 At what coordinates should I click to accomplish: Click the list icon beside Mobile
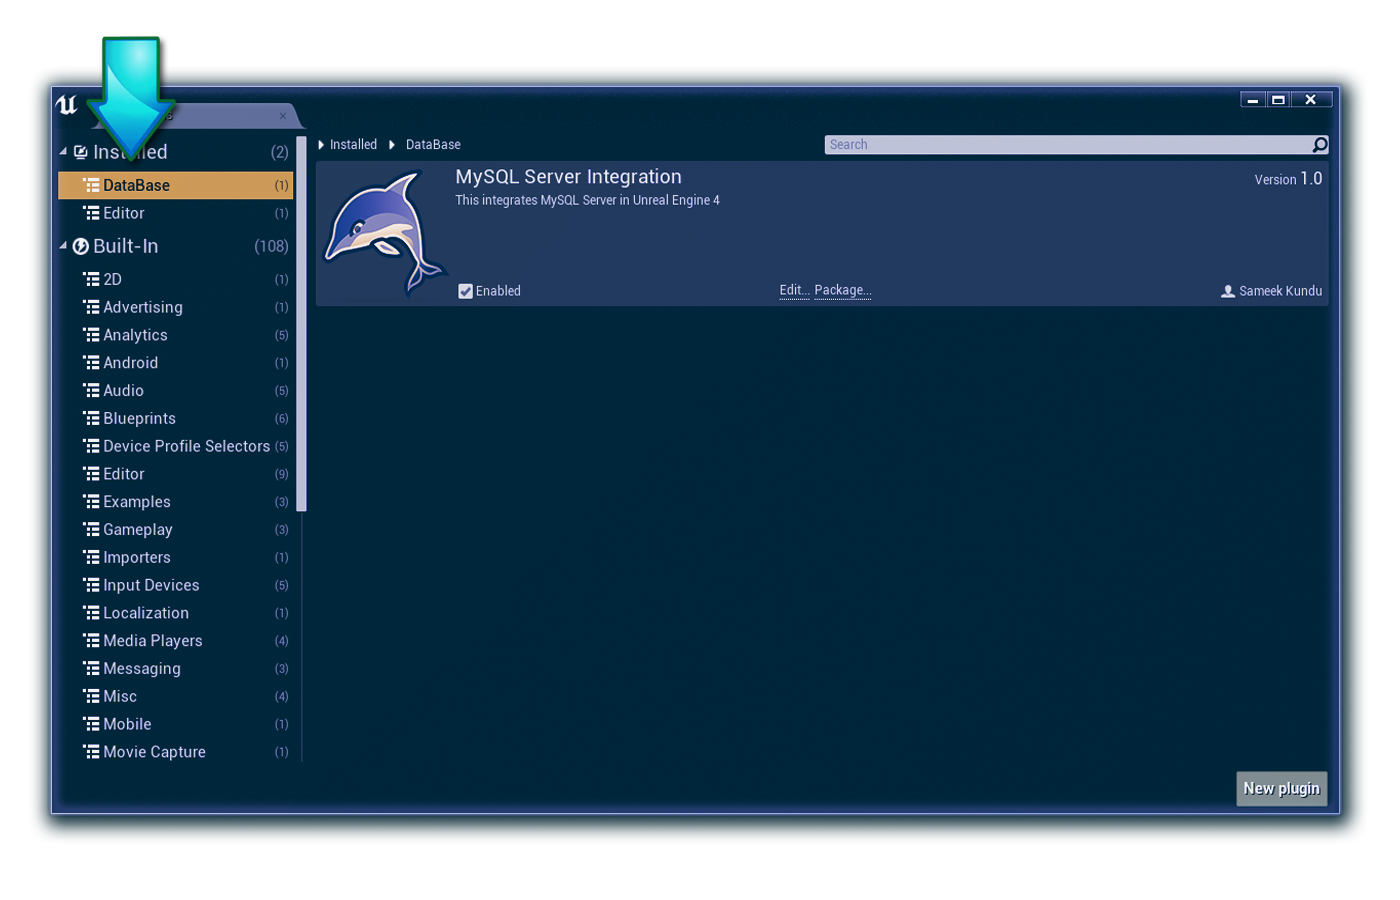(x=91, y=724)
